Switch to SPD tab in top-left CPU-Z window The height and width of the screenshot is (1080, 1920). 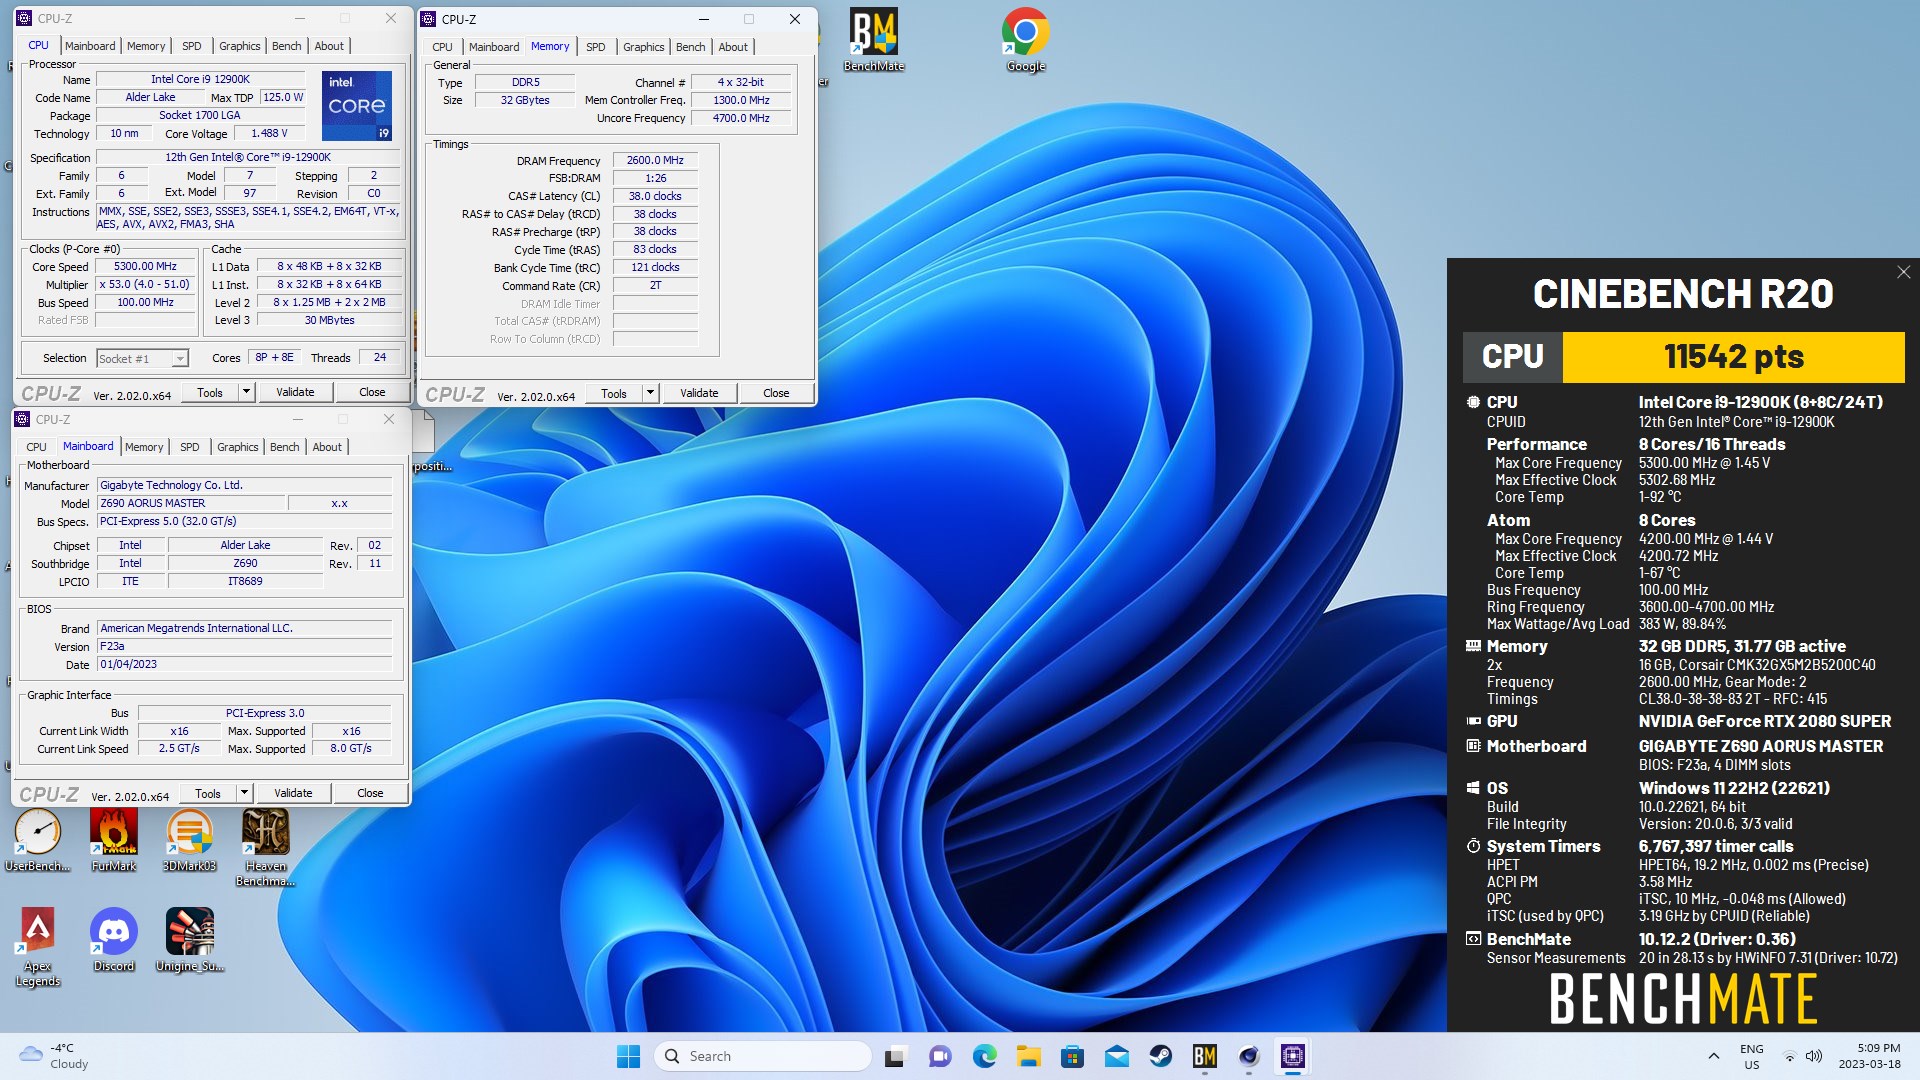pos(192,46)
